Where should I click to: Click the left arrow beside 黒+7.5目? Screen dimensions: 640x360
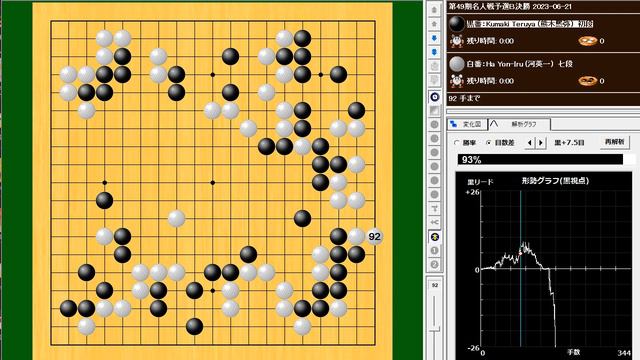530,143
